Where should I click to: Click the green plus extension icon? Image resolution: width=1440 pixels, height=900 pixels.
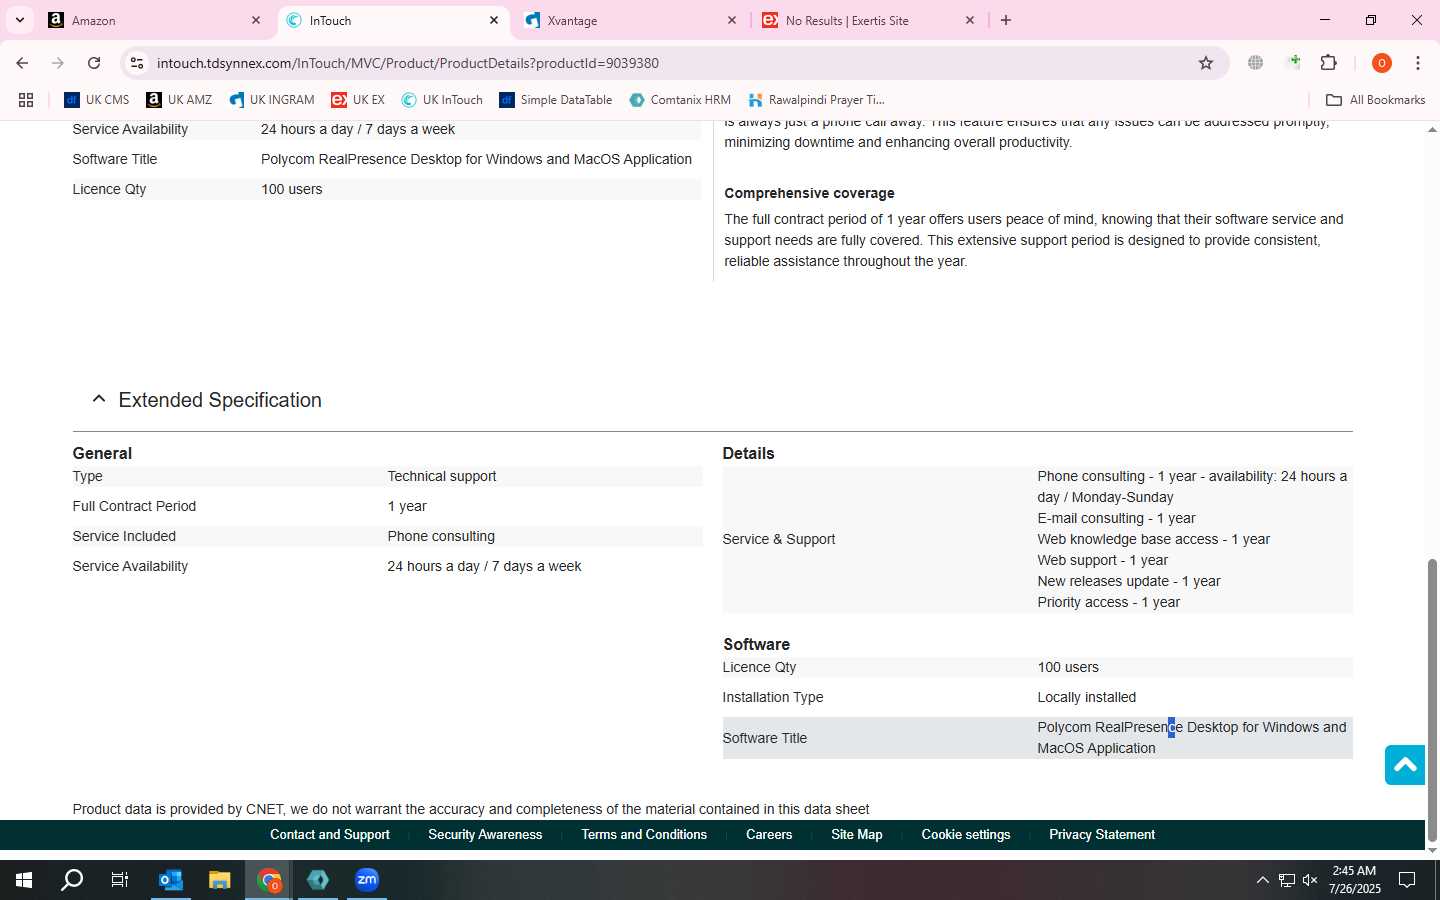pyautogui.click(x=1294, y=62)
